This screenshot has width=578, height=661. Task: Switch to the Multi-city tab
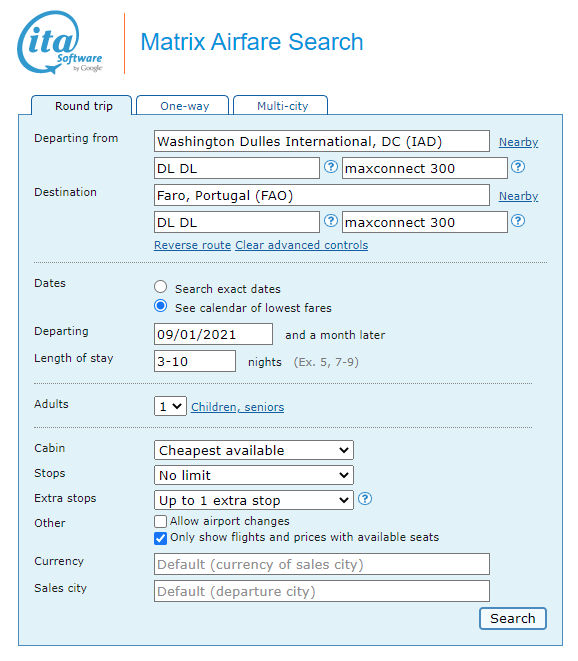281,105
